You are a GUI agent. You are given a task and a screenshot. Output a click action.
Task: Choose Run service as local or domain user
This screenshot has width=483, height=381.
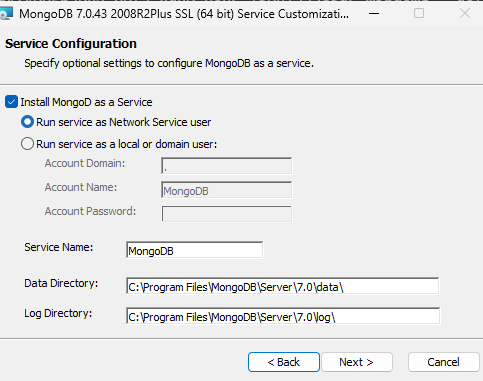coord(27,144)
